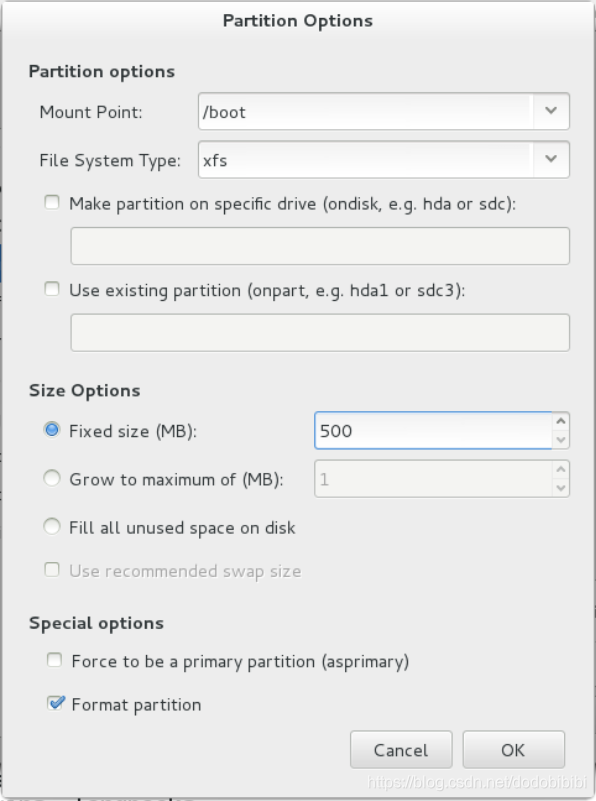Click the onpart existing partition text field
Screen dimensions: 596x801
point(320,333)
